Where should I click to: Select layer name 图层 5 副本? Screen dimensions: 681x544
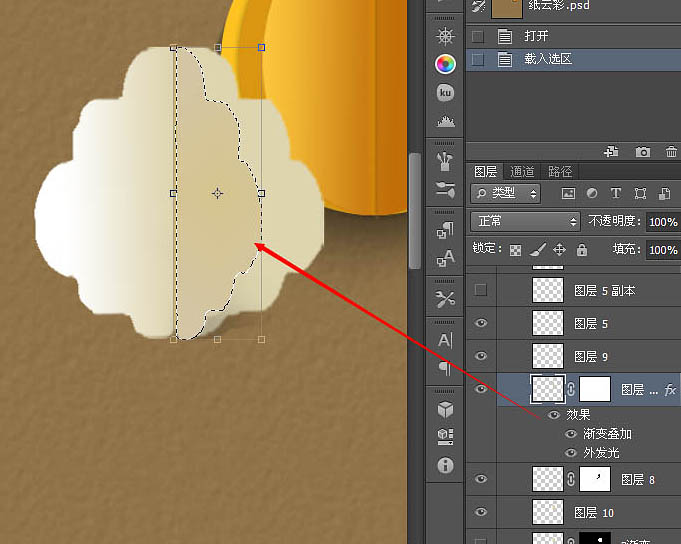tap(605, 290)
